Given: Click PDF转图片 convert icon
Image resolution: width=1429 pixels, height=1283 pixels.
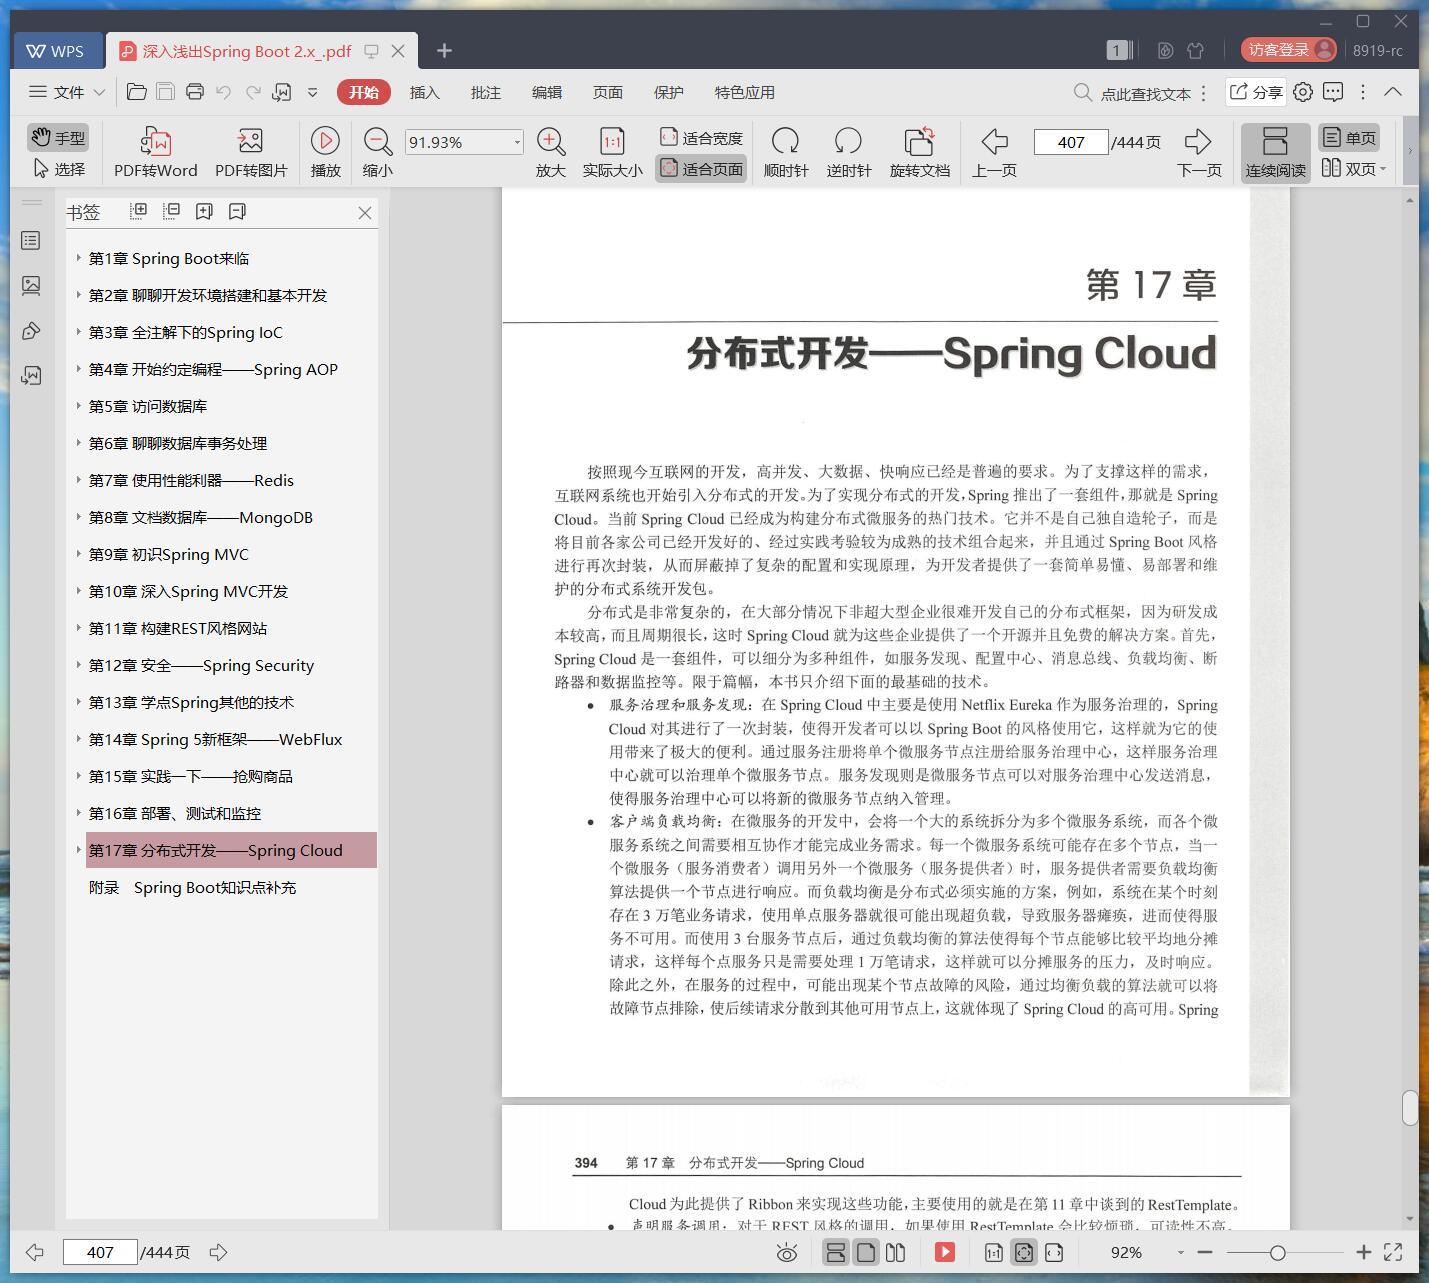Looking at the screenshot, I should click(251, 152).
